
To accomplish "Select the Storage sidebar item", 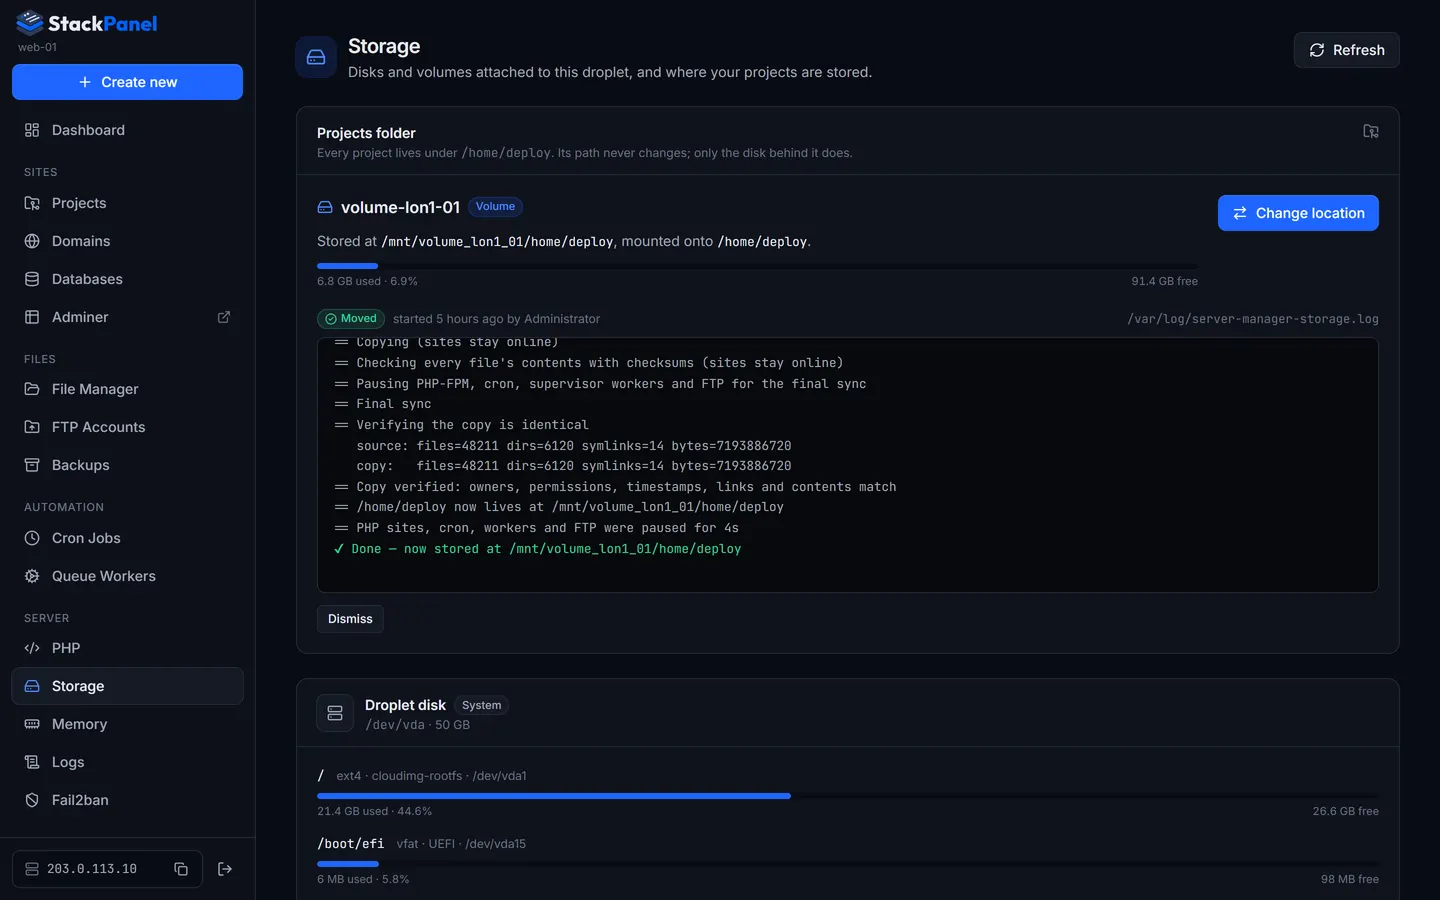I will [127, 686].
